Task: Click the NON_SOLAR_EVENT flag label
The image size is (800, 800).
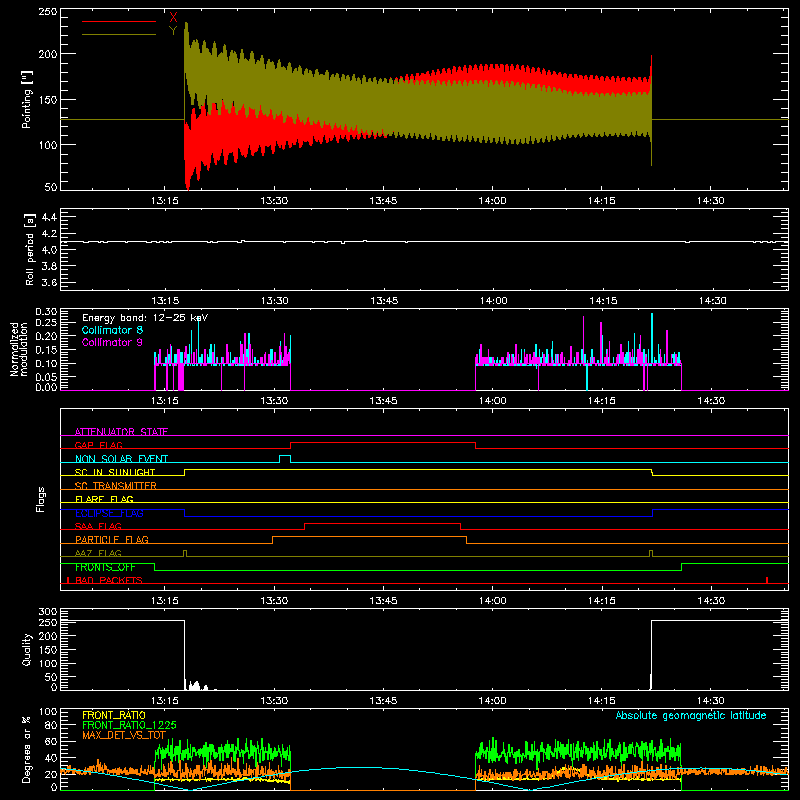Action: tap(121, 459)
